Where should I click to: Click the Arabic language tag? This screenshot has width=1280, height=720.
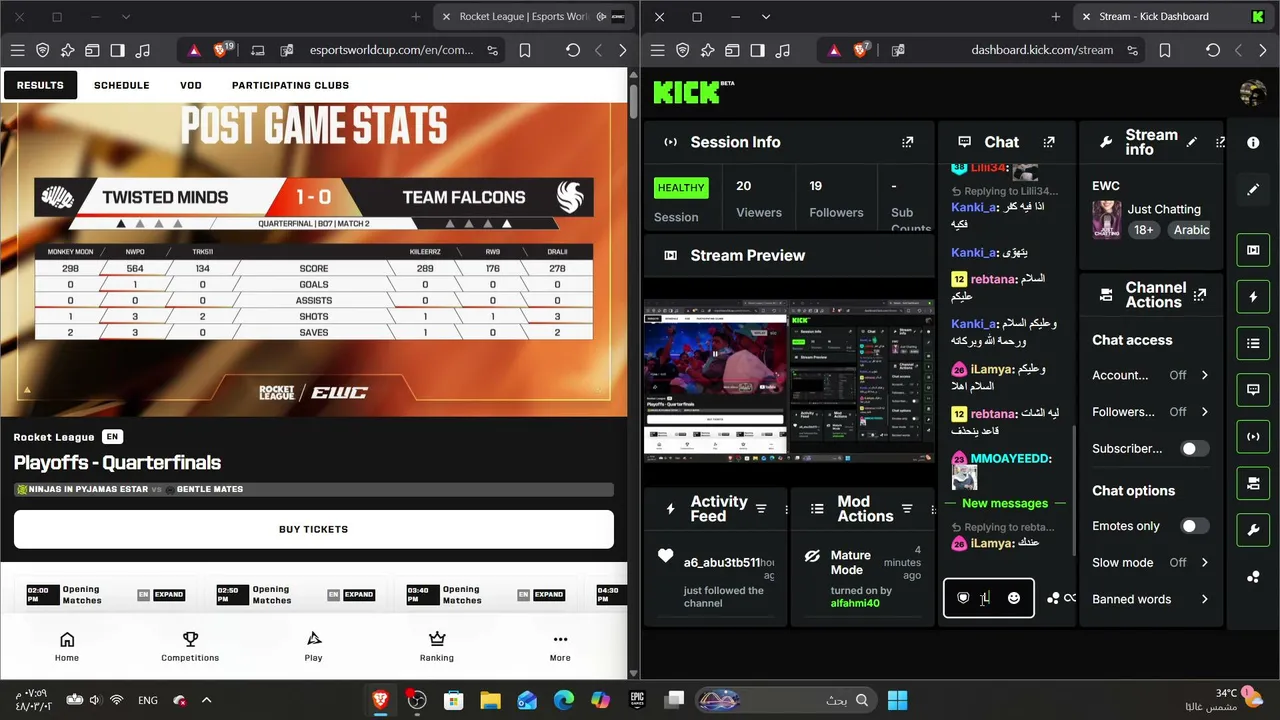pos(1191,230)
